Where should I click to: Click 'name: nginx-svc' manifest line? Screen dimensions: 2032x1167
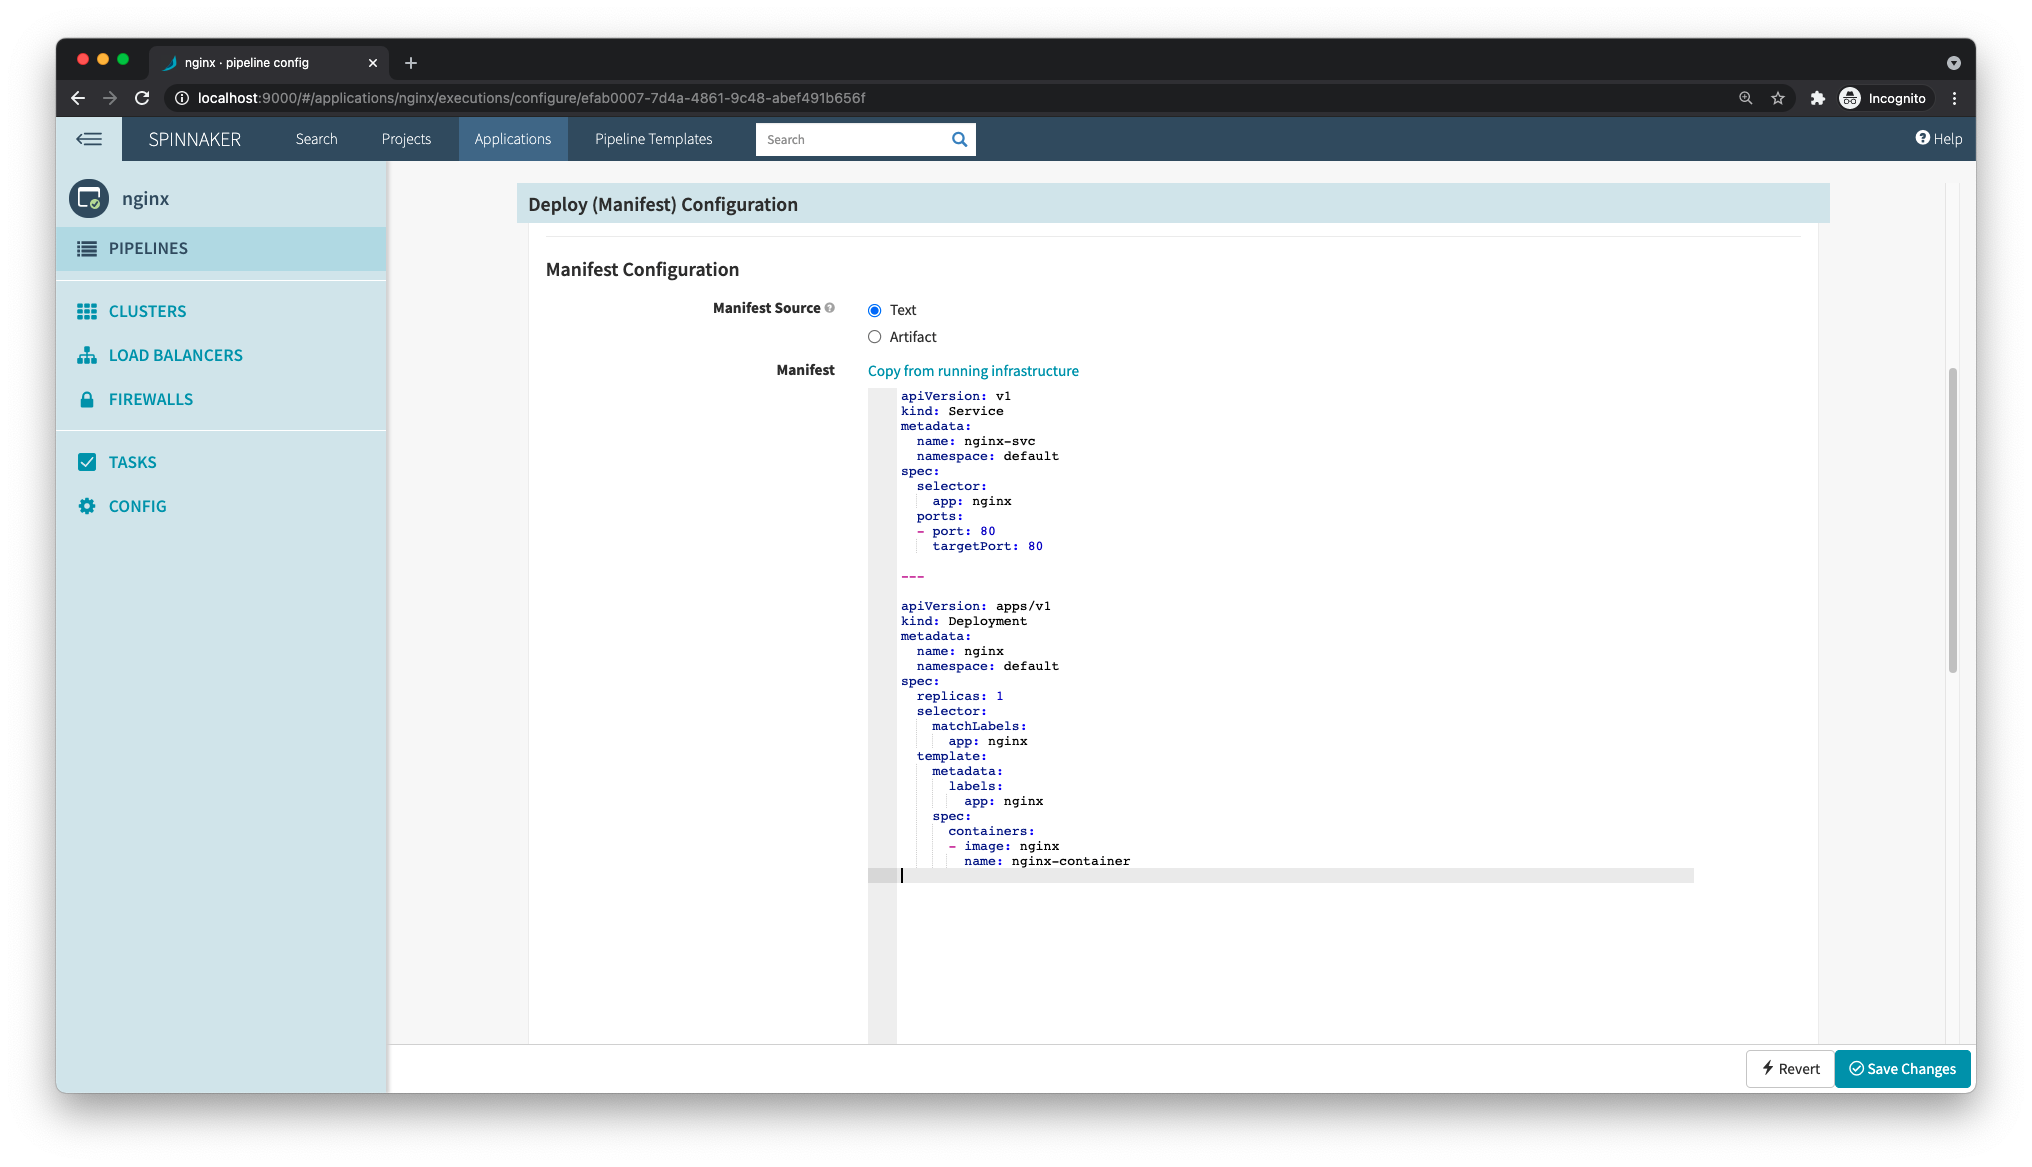pos(976,441)
